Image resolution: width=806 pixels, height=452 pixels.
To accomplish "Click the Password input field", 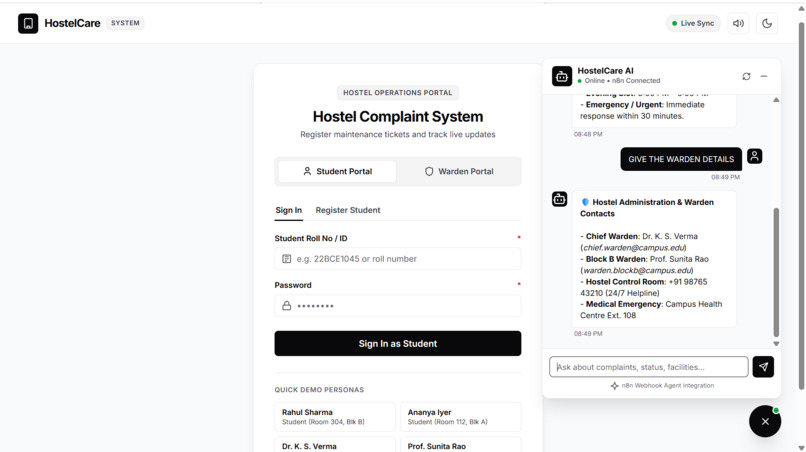I will tap(398, 305).
